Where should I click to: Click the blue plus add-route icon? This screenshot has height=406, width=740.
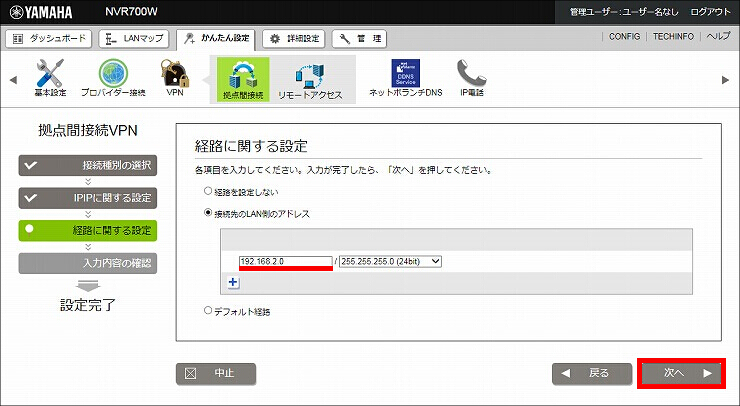click(233, 282)
